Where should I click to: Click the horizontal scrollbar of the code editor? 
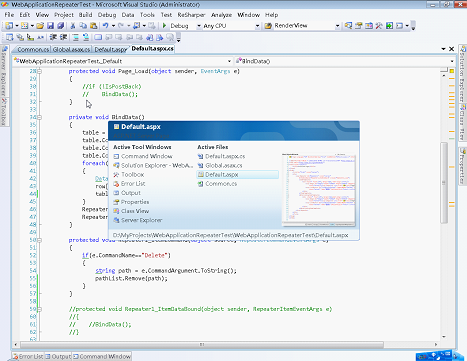coord(202,344)
